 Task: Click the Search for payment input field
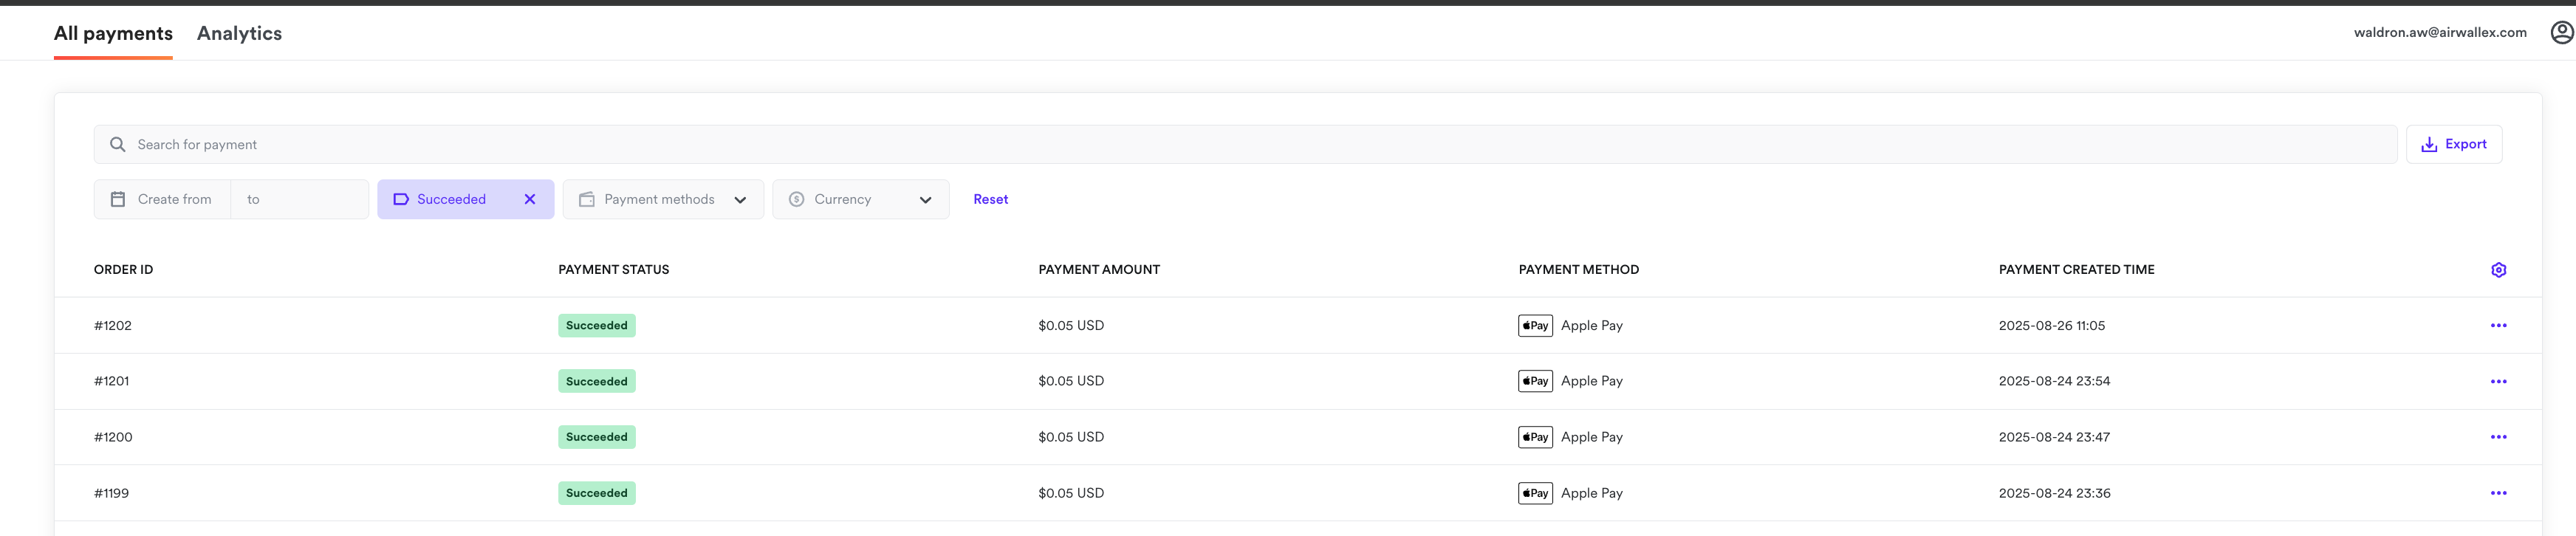(x=700, y=144)
